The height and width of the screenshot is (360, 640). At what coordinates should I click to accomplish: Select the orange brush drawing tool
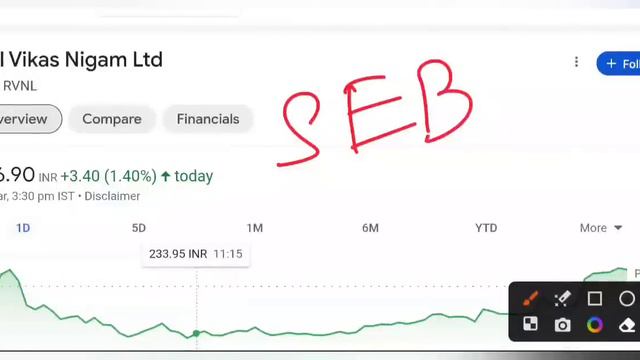click(531, 298)
